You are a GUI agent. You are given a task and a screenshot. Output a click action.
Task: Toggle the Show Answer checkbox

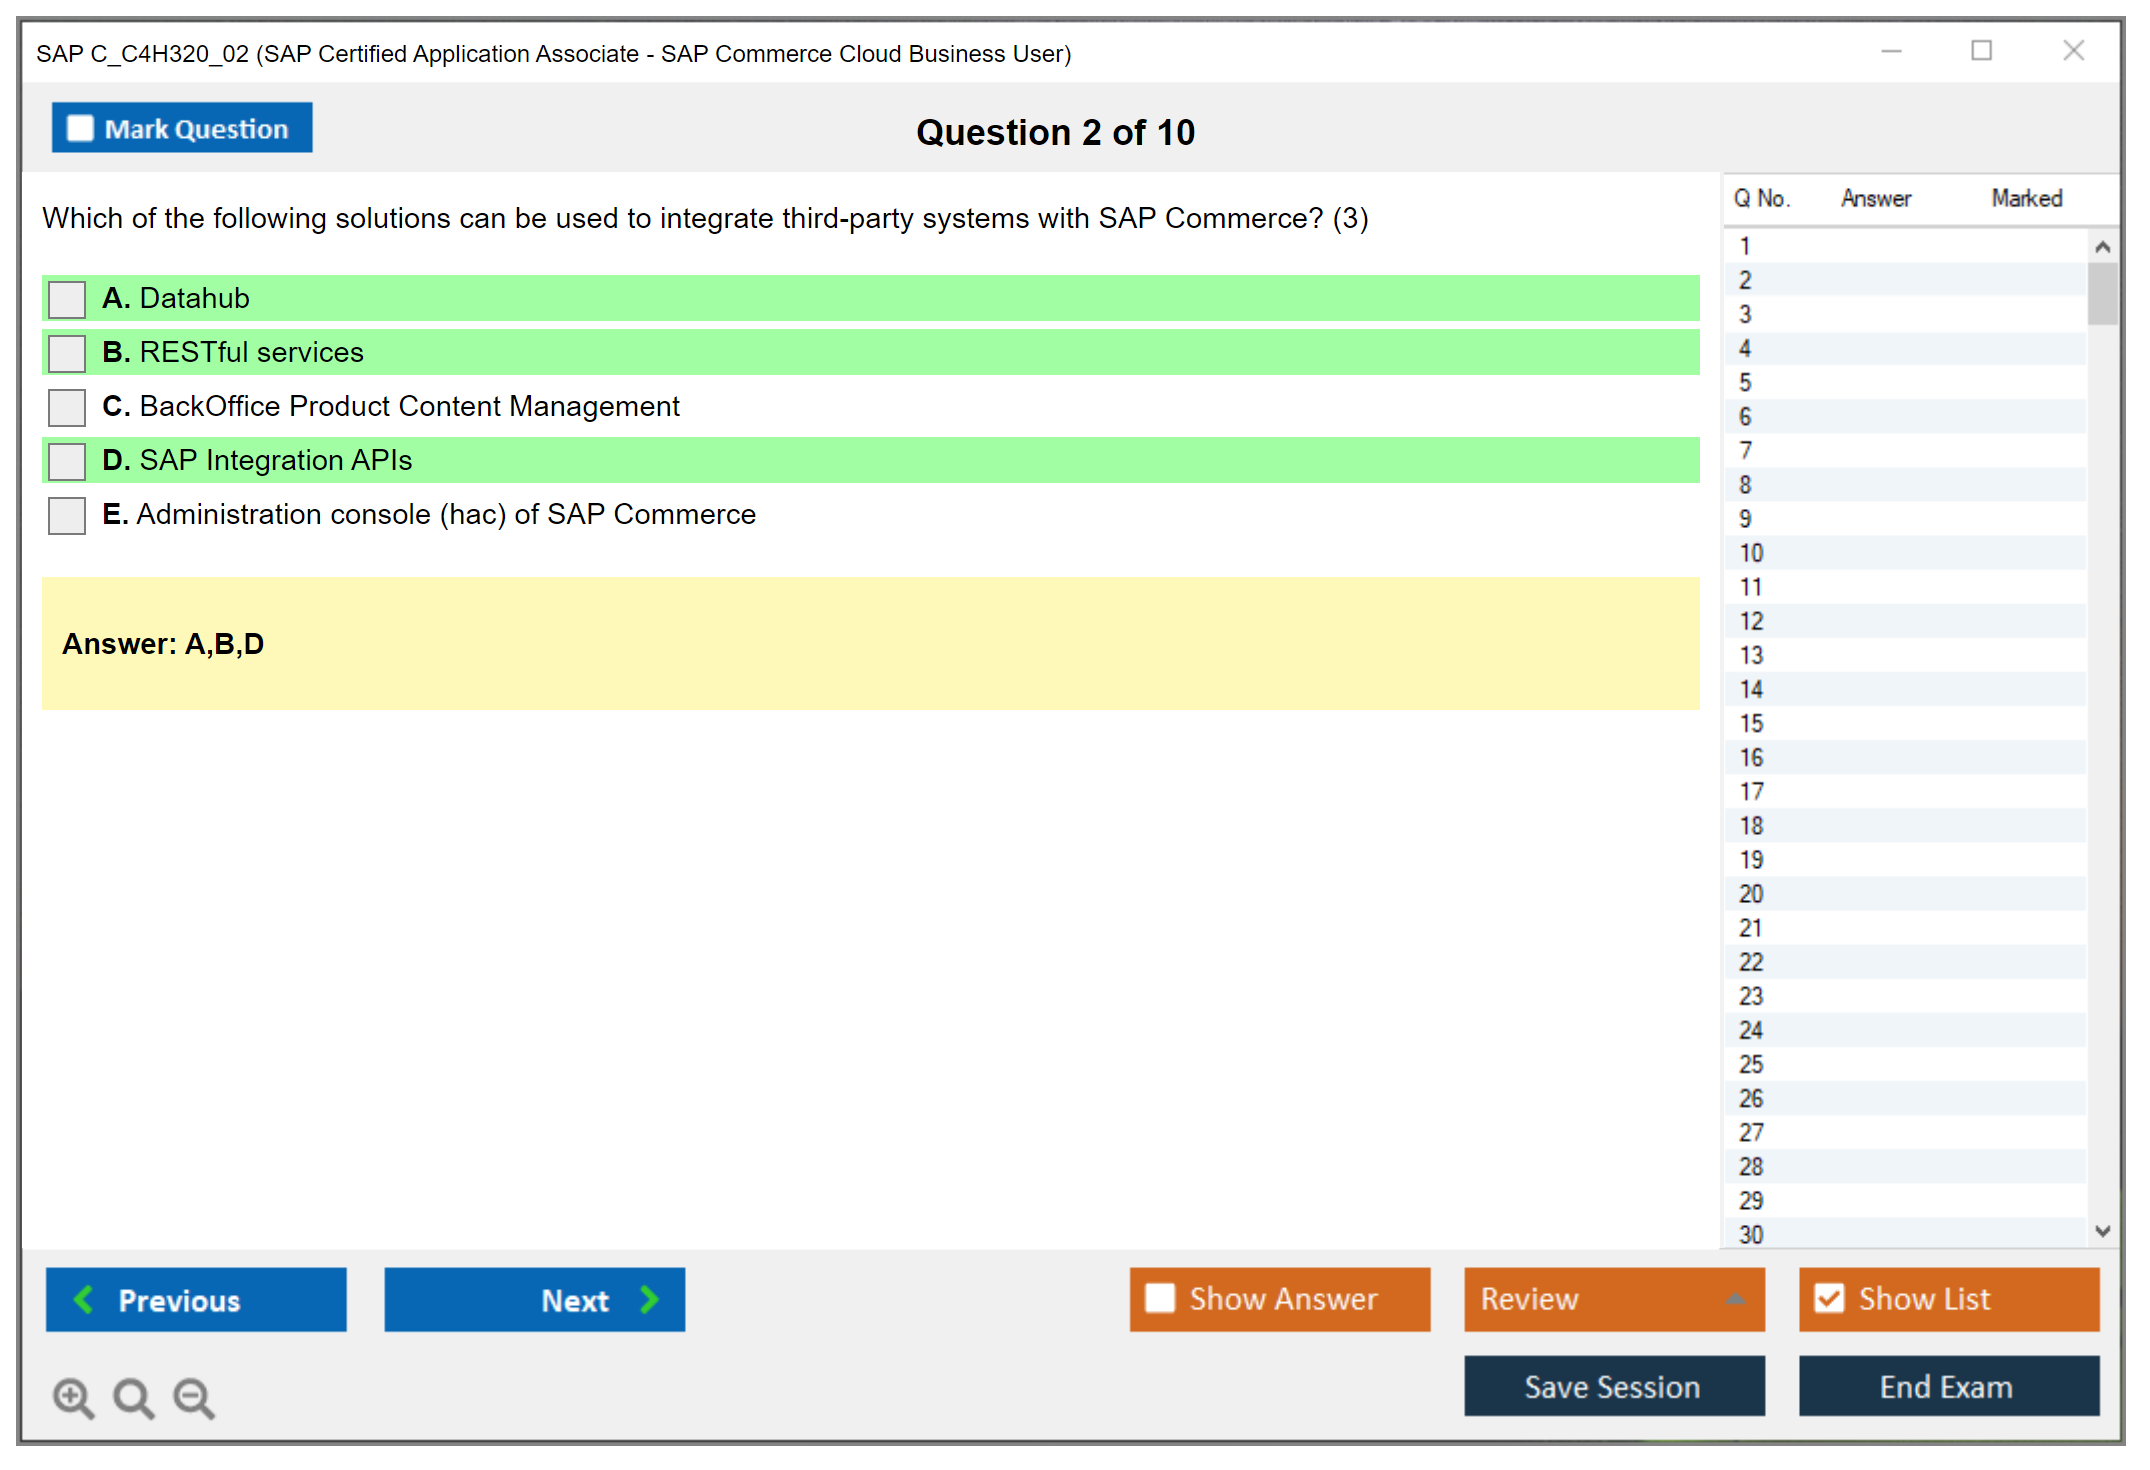(x=1160, y=1298)
